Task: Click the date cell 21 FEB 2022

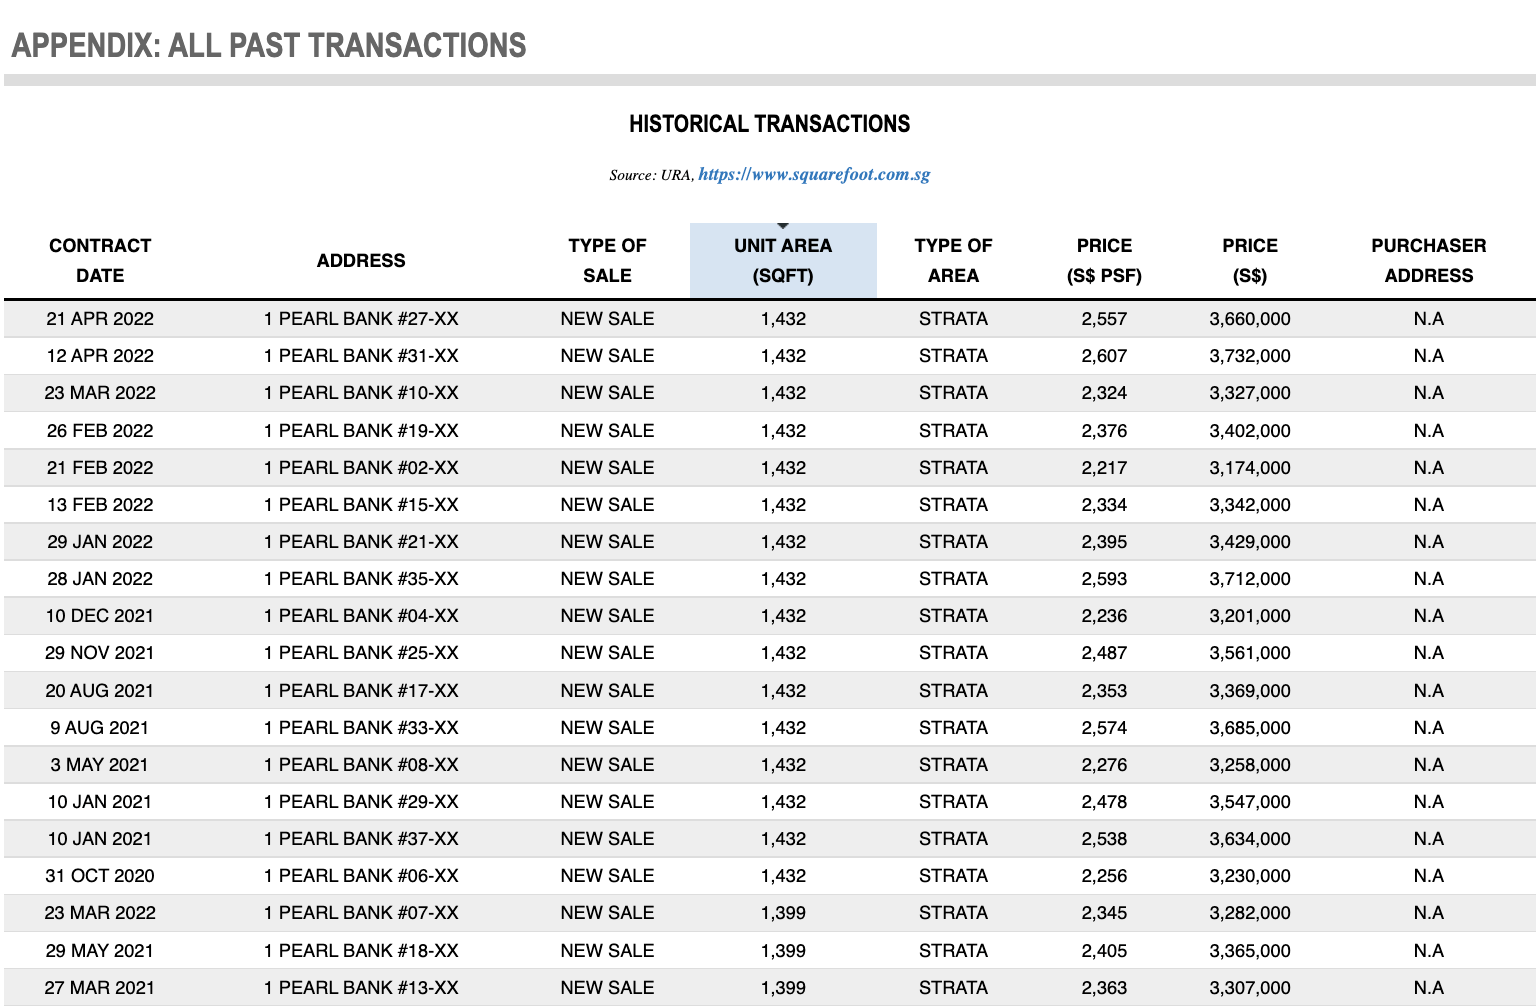Action: click(x=100, y=468)
